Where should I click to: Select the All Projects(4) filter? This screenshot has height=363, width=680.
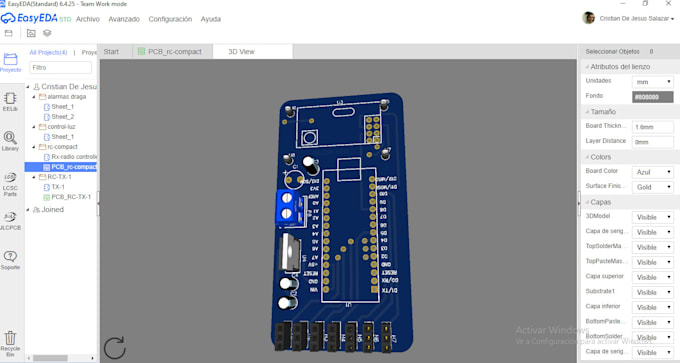48,52
